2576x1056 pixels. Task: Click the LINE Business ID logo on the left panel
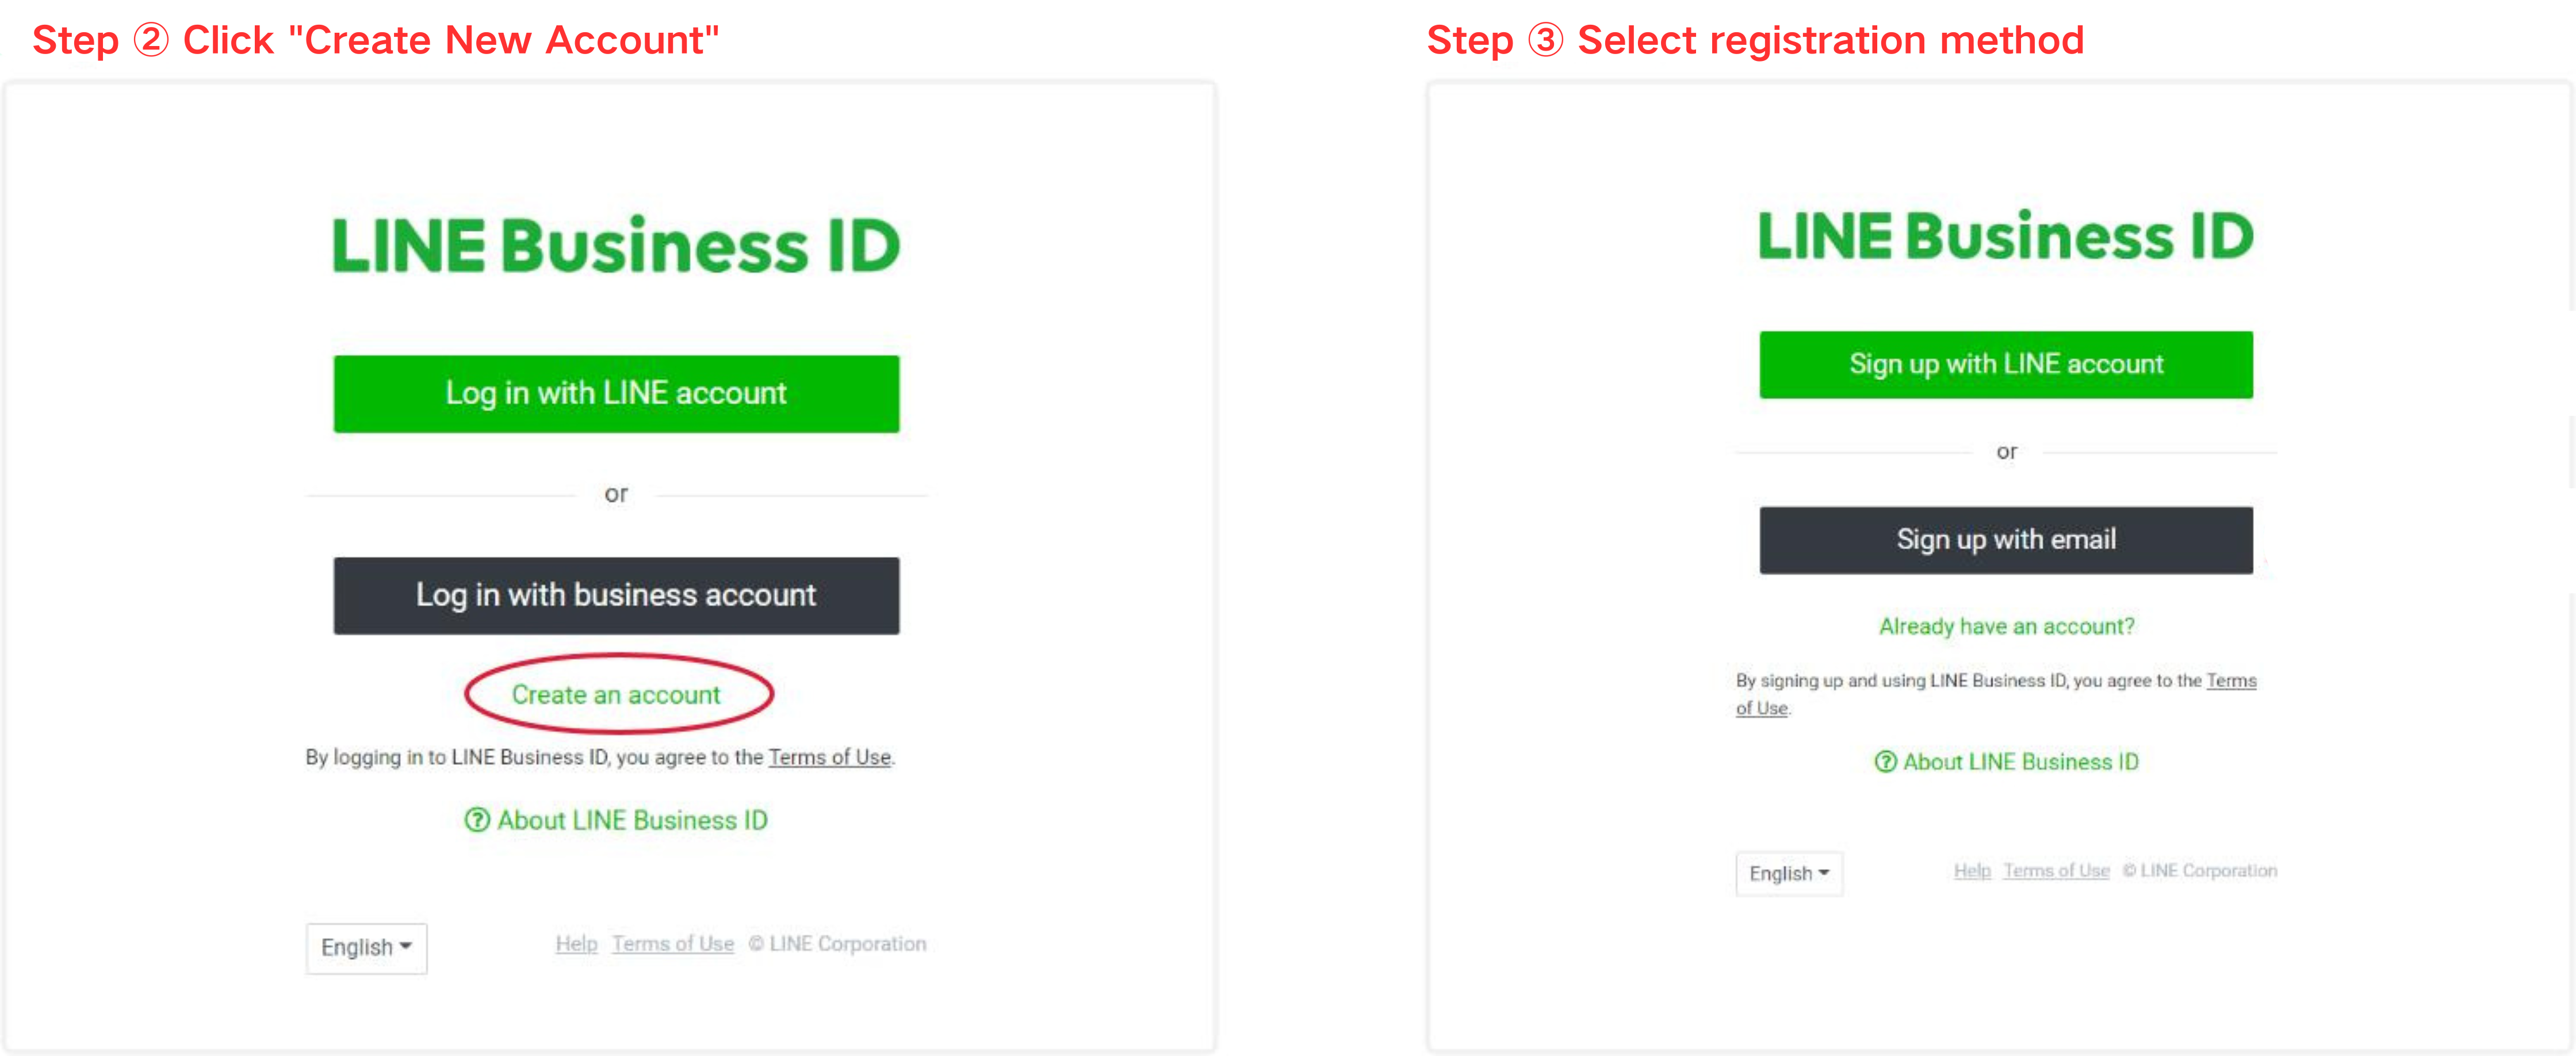coord(616,242)
